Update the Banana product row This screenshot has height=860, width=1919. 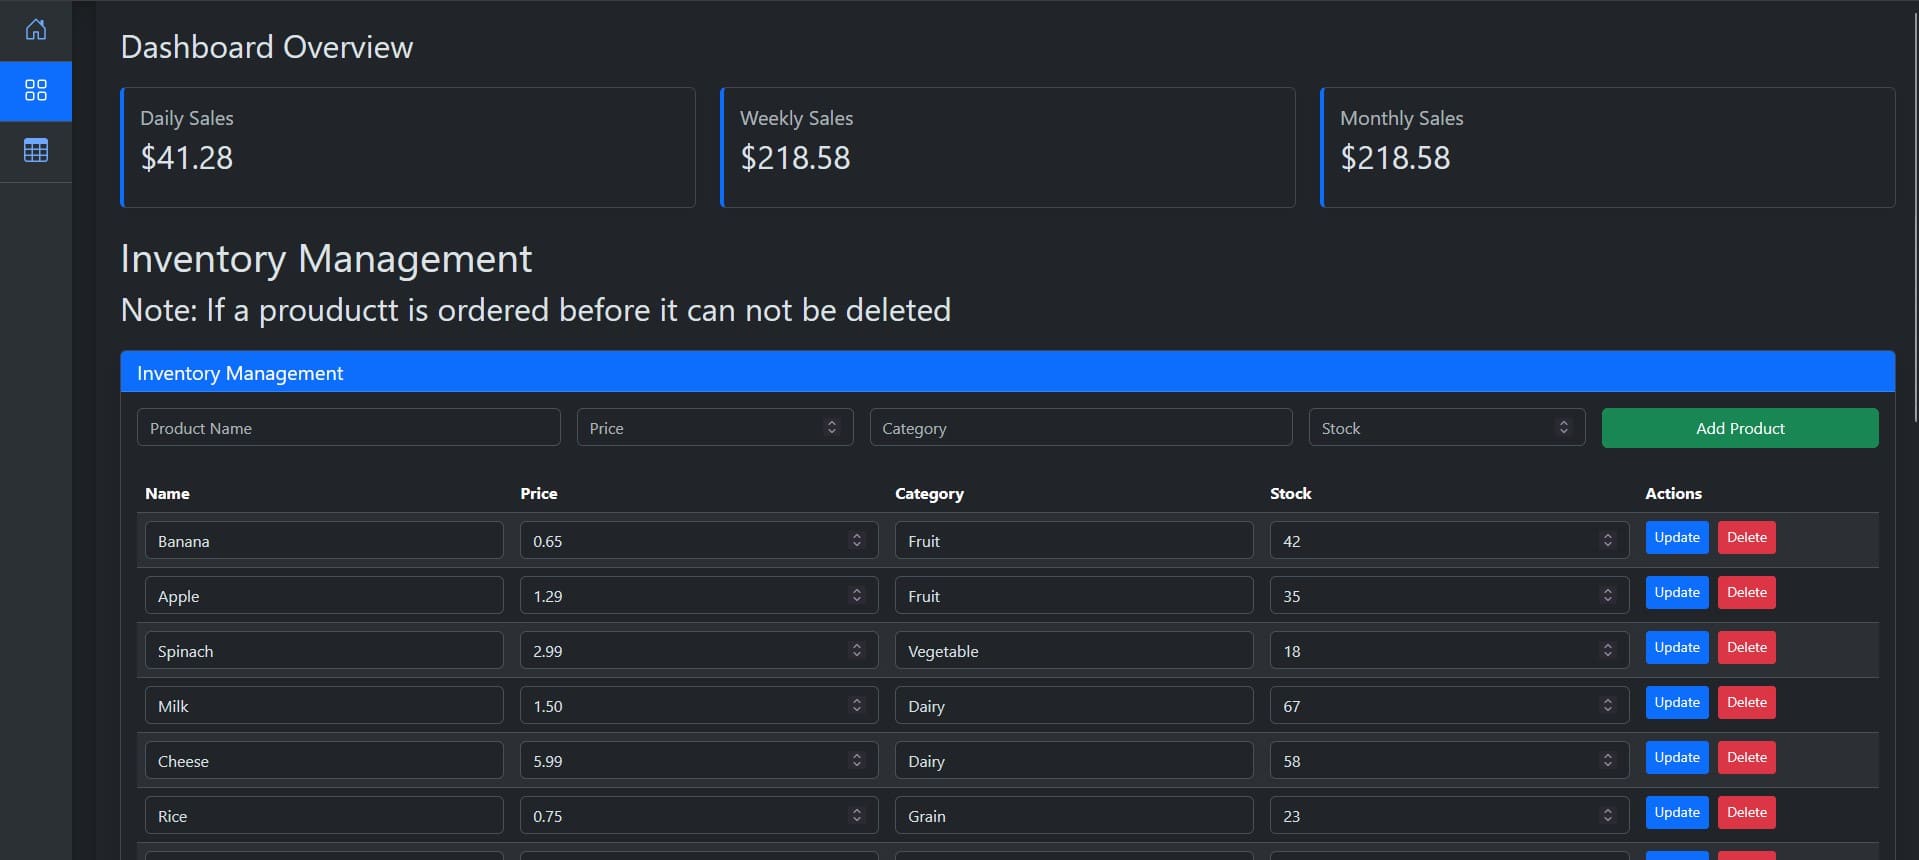point(1676,538)
